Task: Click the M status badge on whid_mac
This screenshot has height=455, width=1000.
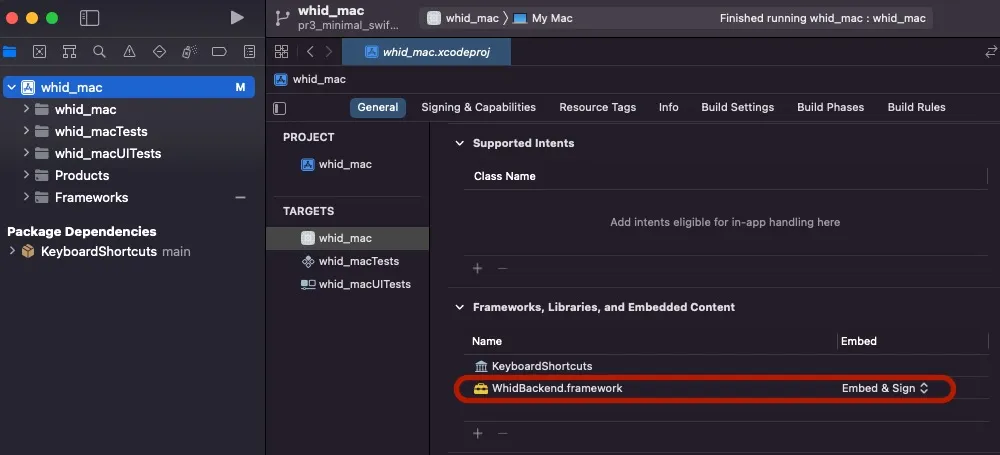Action: click(240, 87)
